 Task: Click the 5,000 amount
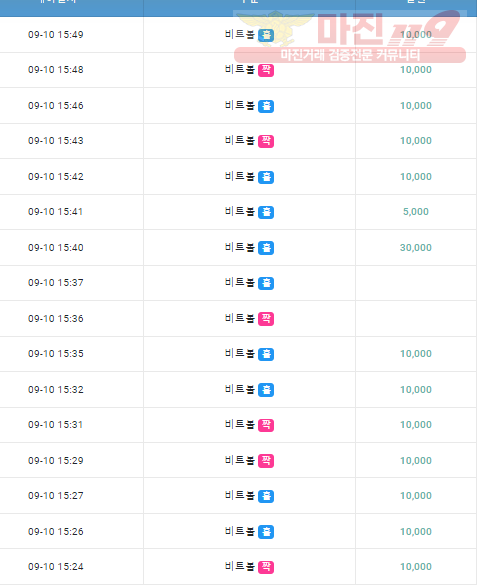pos(416,212)
